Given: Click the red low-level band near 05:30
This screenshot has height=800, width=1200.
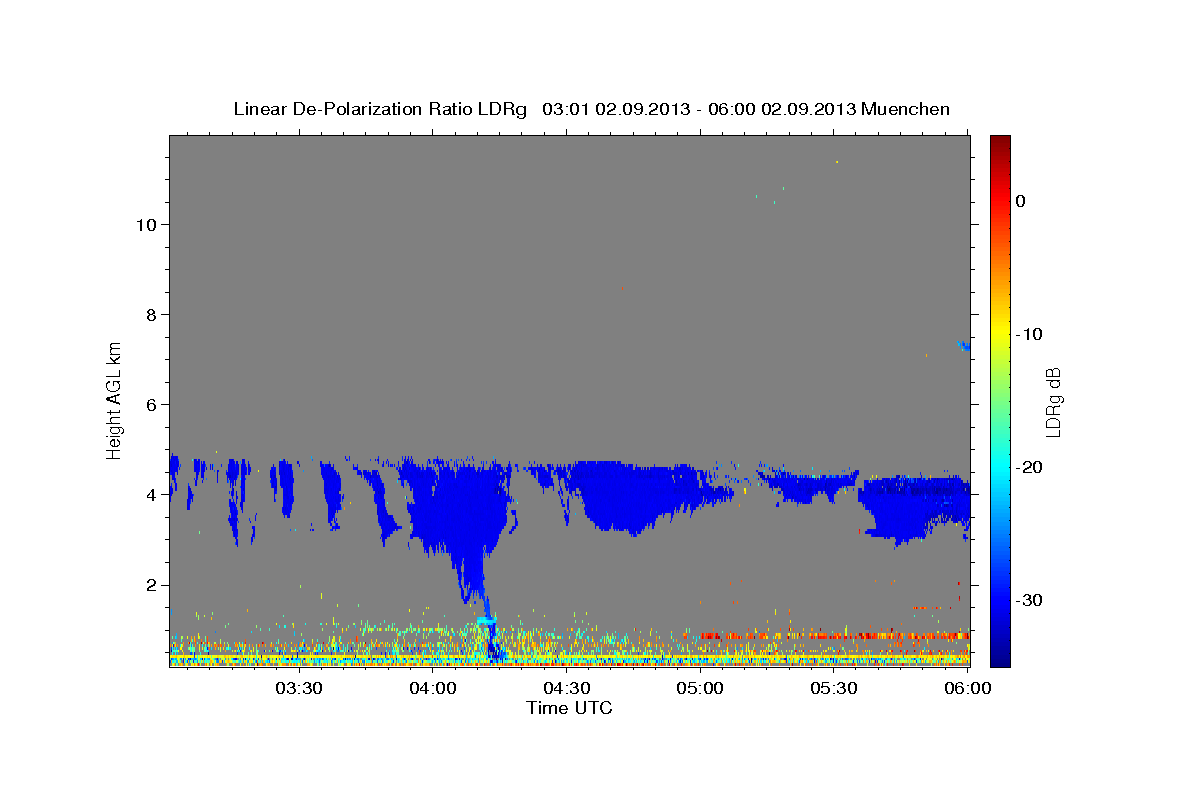Looking at the screenshot, I should point(835,635).
